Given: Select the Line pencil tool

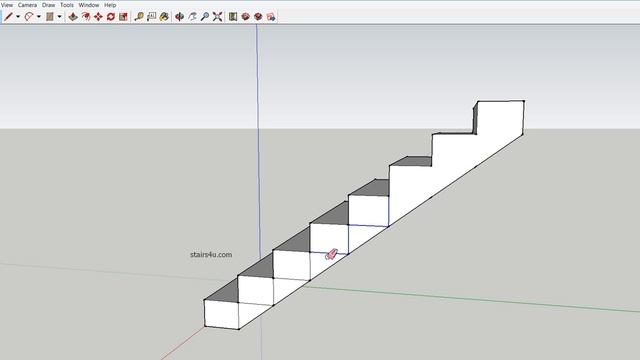Looking at the screenshot, I should click(x=8, y=17).
